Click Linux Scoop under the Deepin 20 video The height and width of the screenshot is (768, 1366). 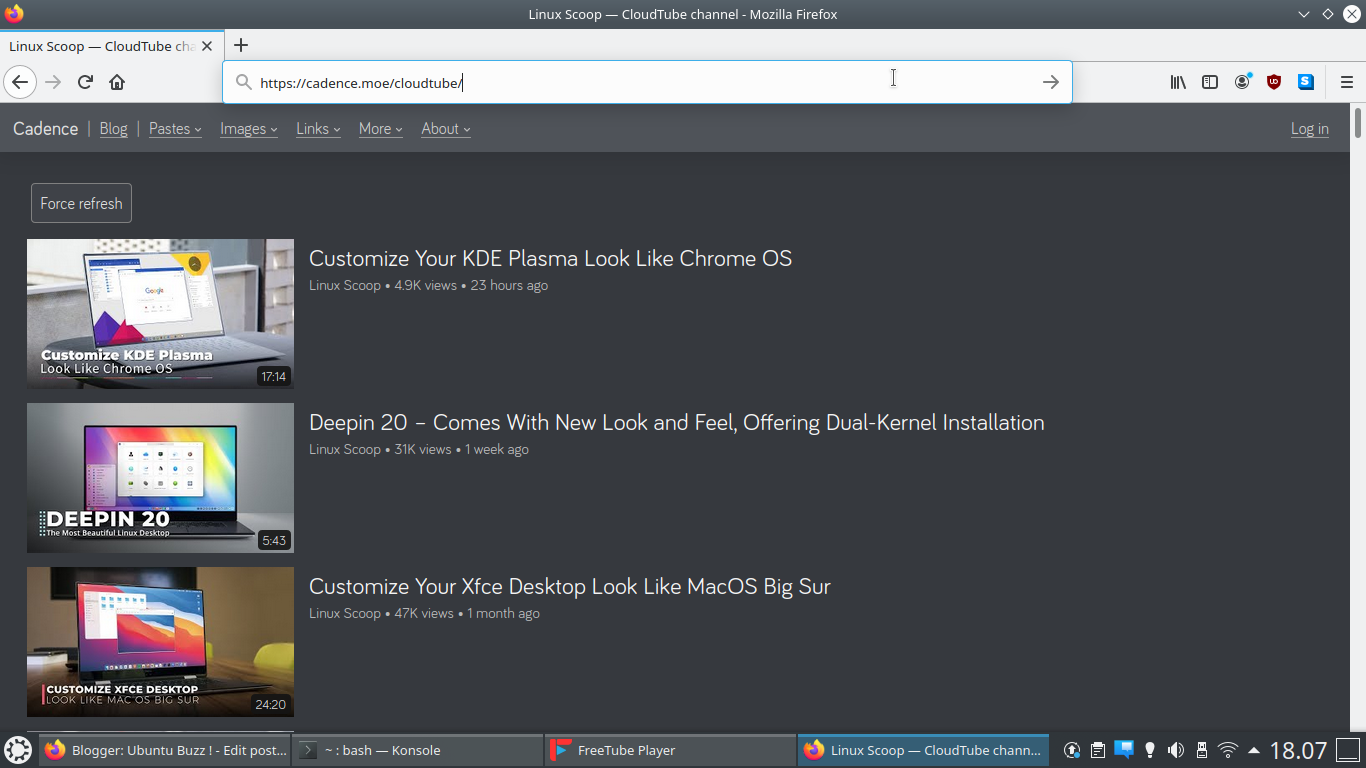pyautogui.click(x=345, y=449)
